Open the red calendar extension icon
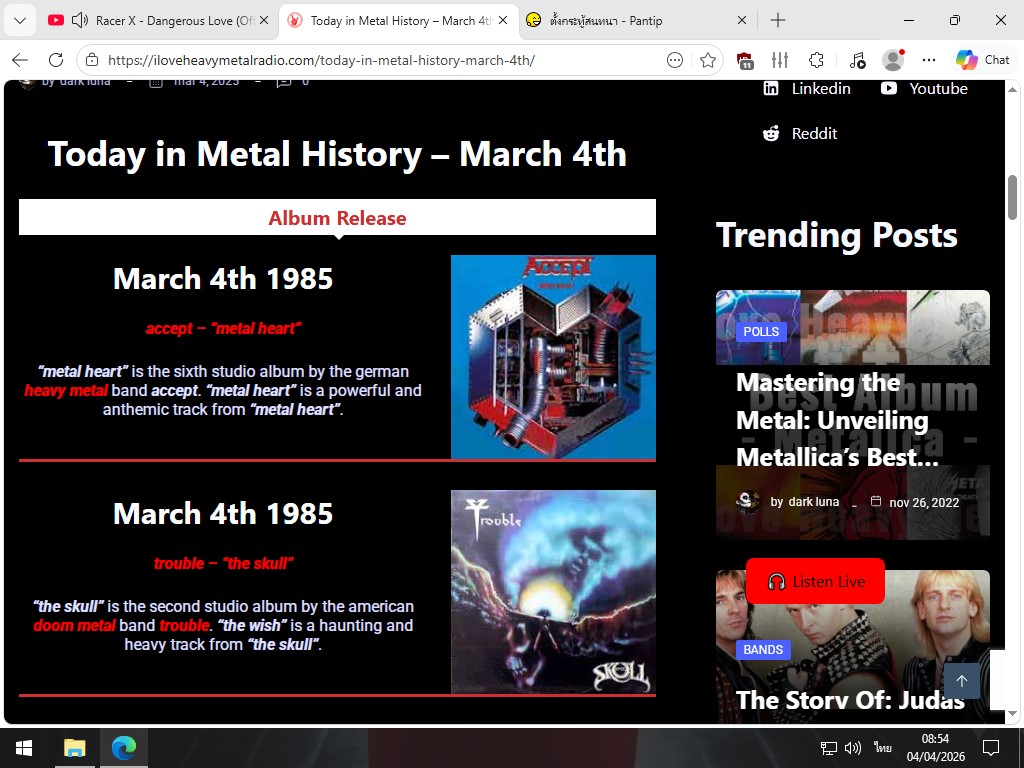This screenshot has width=1024, height=768. point(745,60)
